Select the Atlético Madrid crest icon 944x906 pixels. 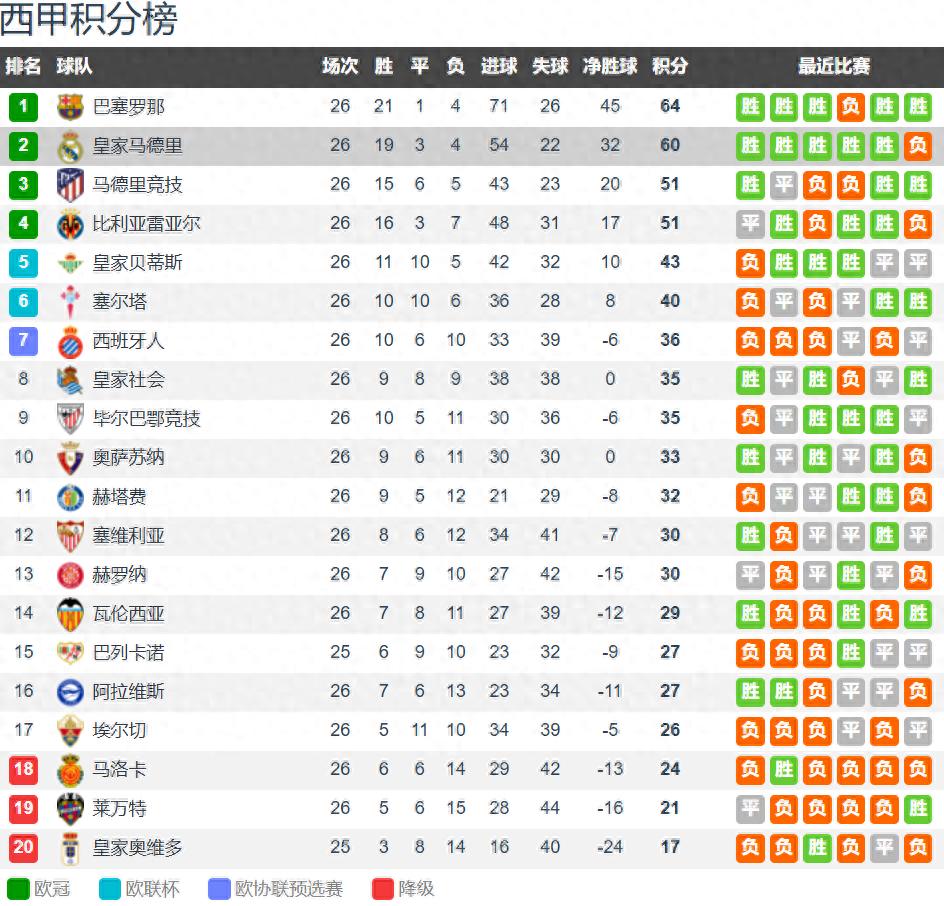tap(70, 185)
